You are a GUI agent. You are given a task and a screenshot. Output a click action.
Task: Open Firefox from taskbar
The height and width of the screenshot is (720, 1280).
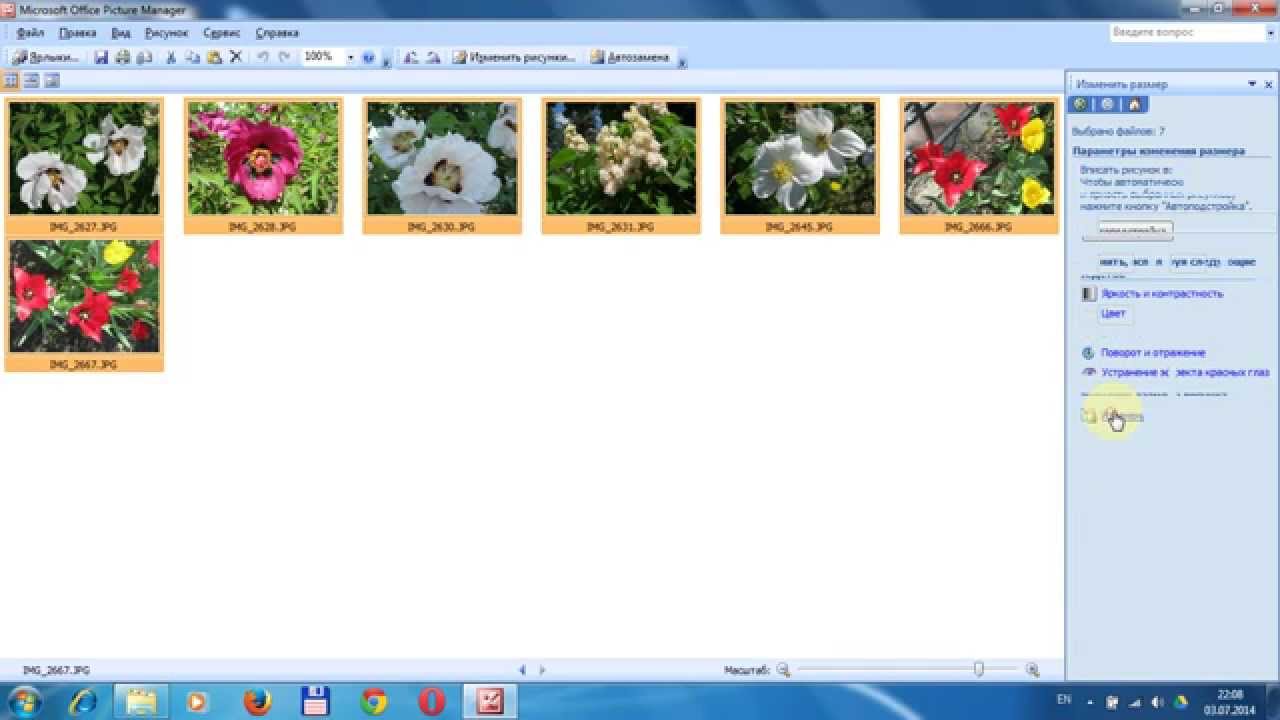257,702
